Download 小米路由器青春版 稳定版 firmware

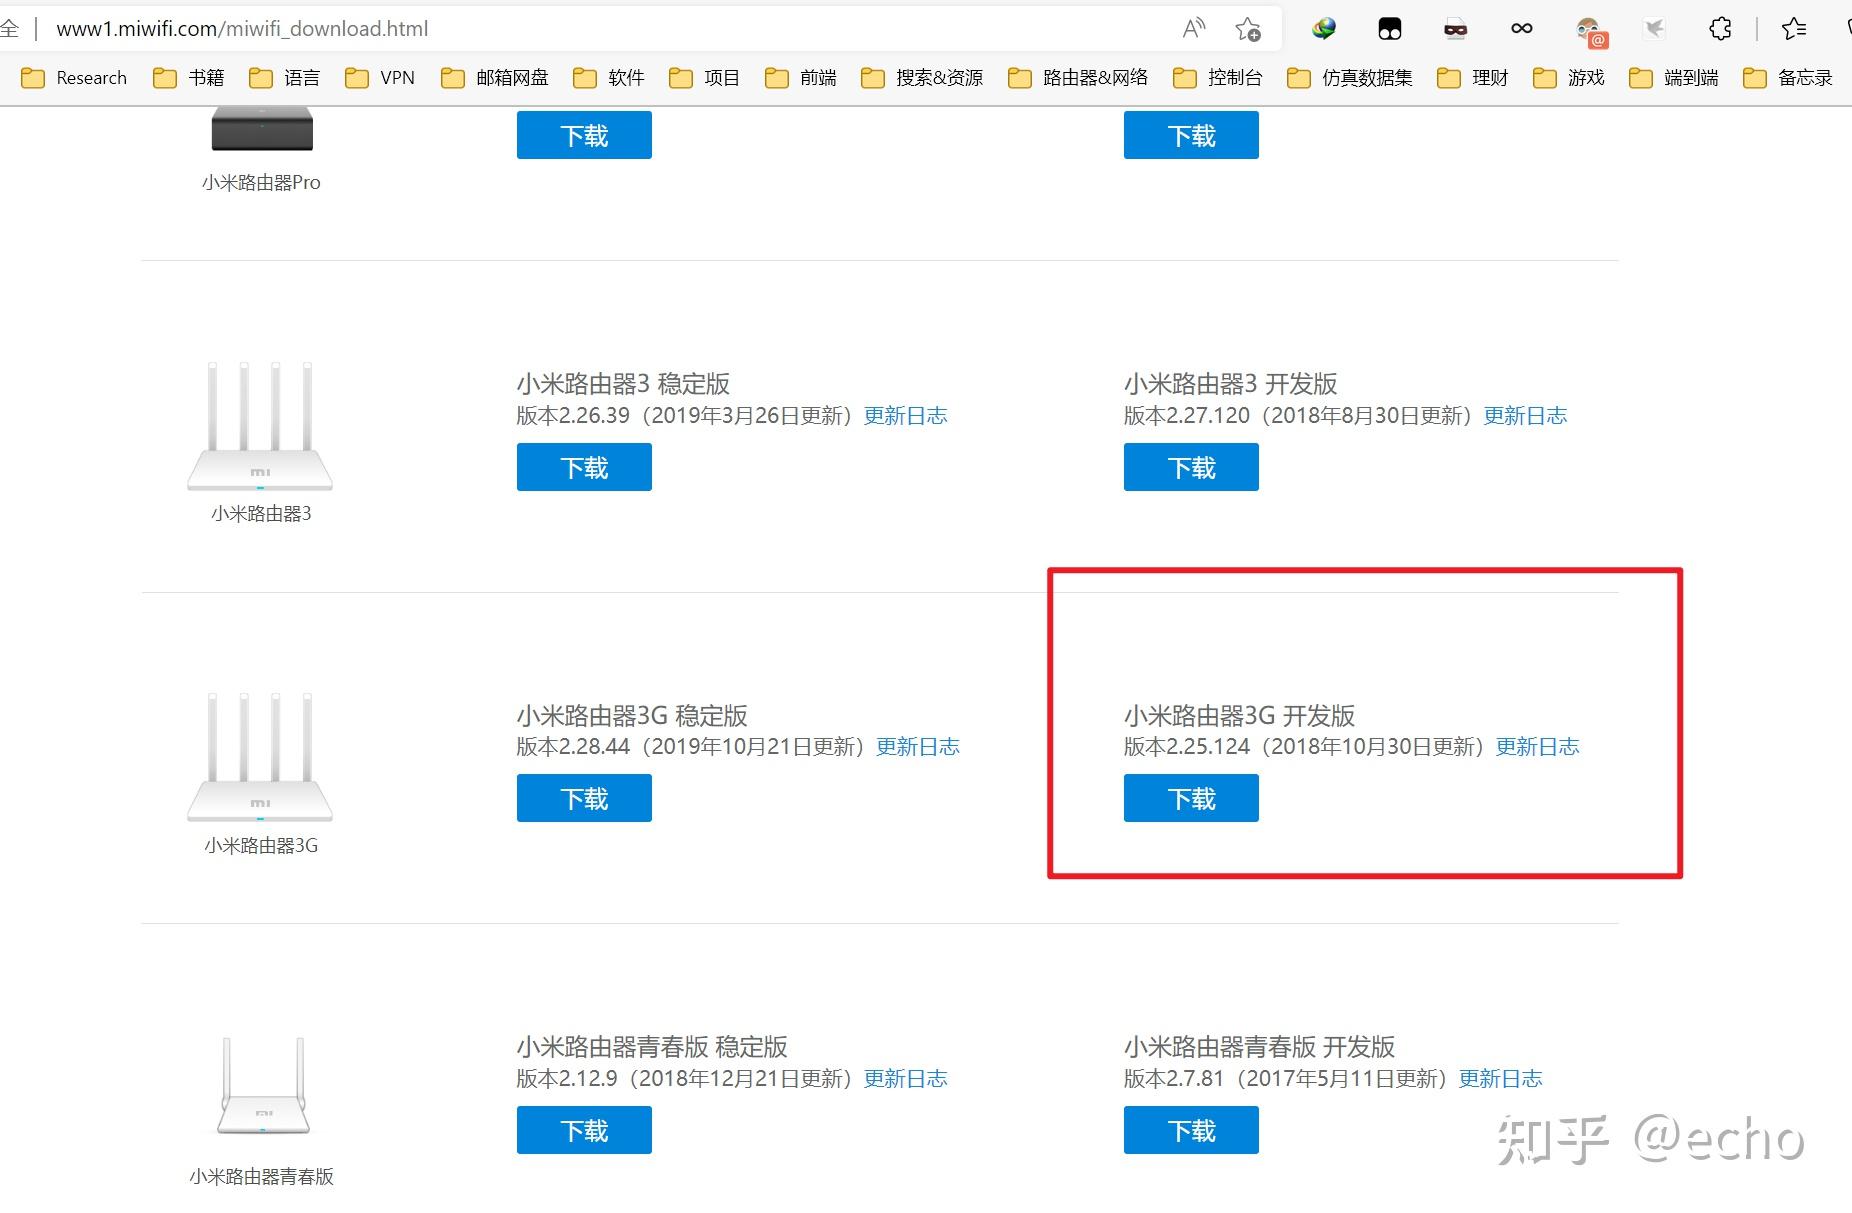click(x=584, y=1130)
